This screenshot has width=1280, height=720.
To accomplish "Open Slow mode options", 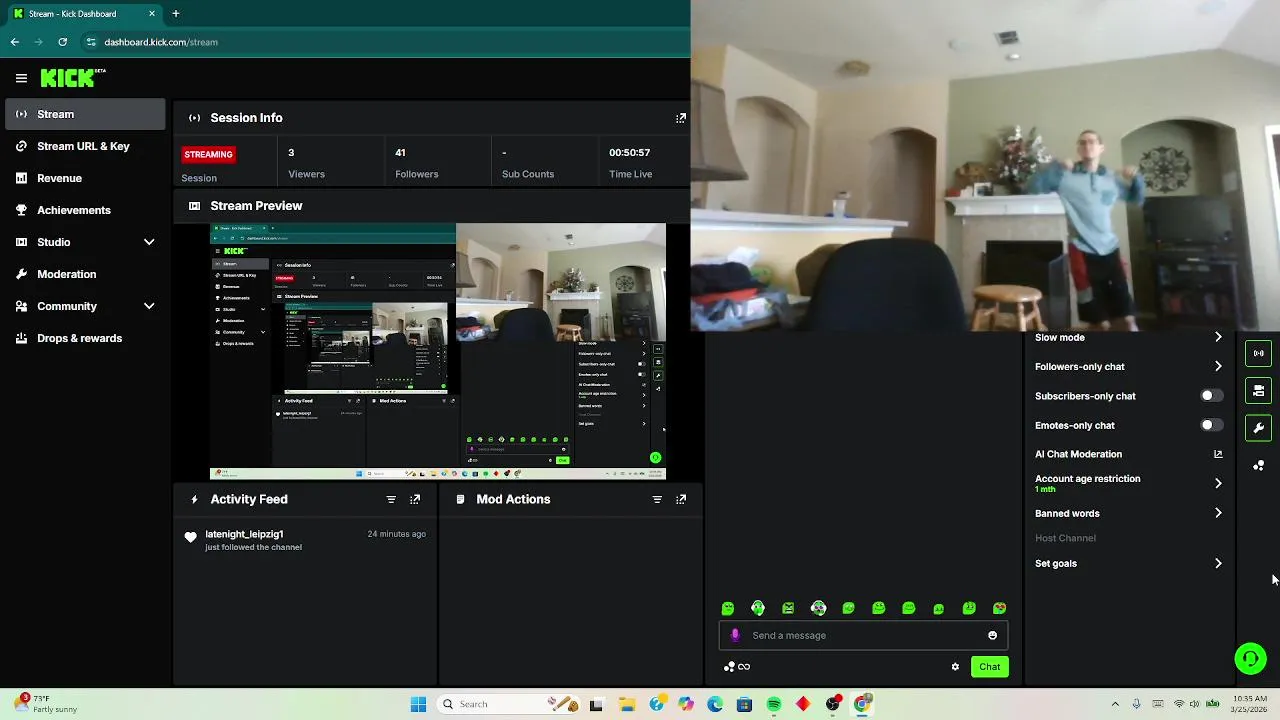I will click(1129, 337).
